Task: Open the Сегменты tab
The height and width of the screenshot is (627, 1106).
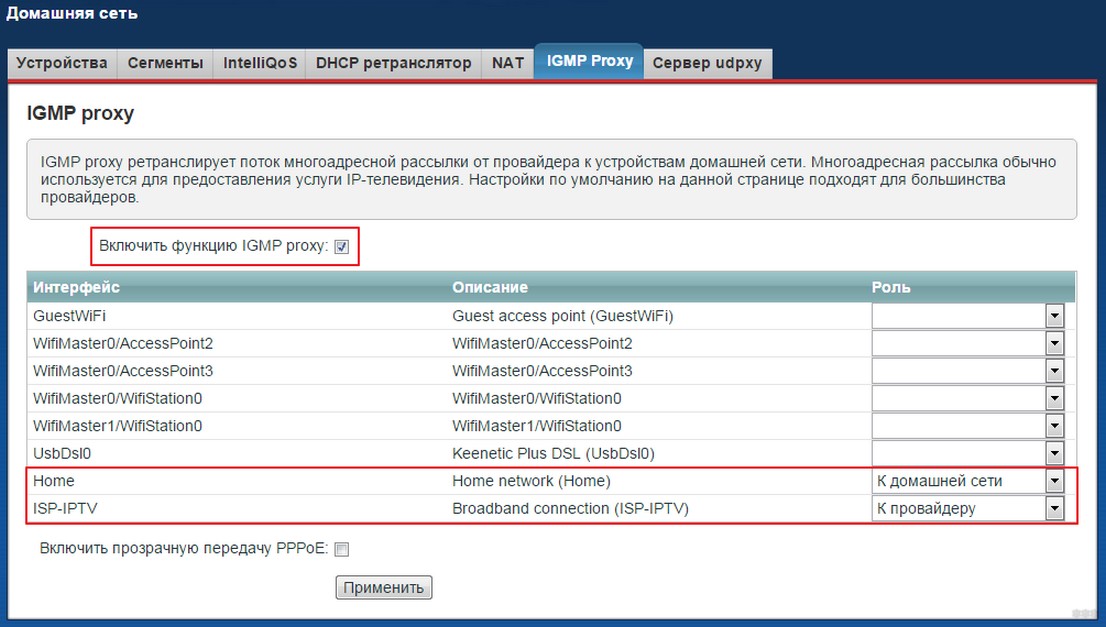Action: pyautogui.click(x=165, y=63)
